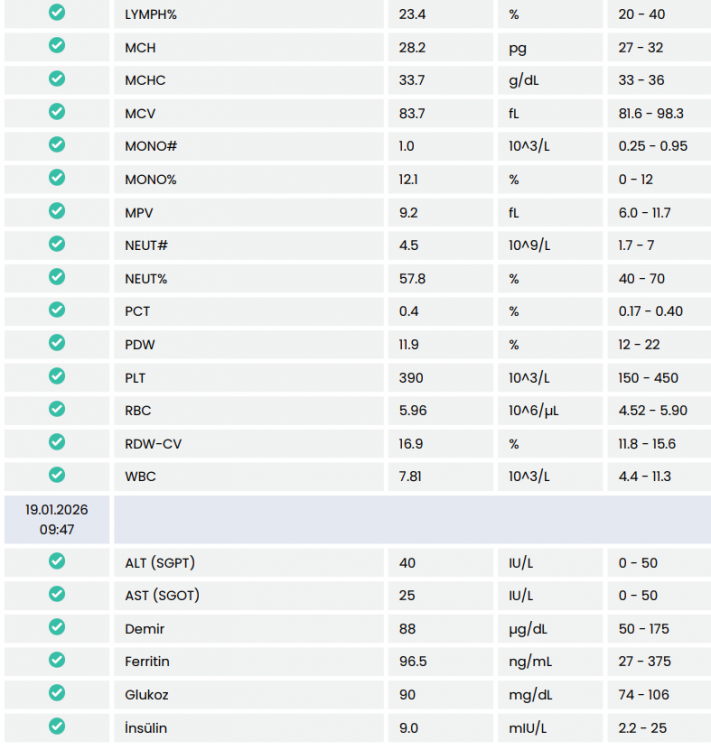Click the PDW result value 11.9
Viewport: 711px width, 750px height.
tap(409, 344)
